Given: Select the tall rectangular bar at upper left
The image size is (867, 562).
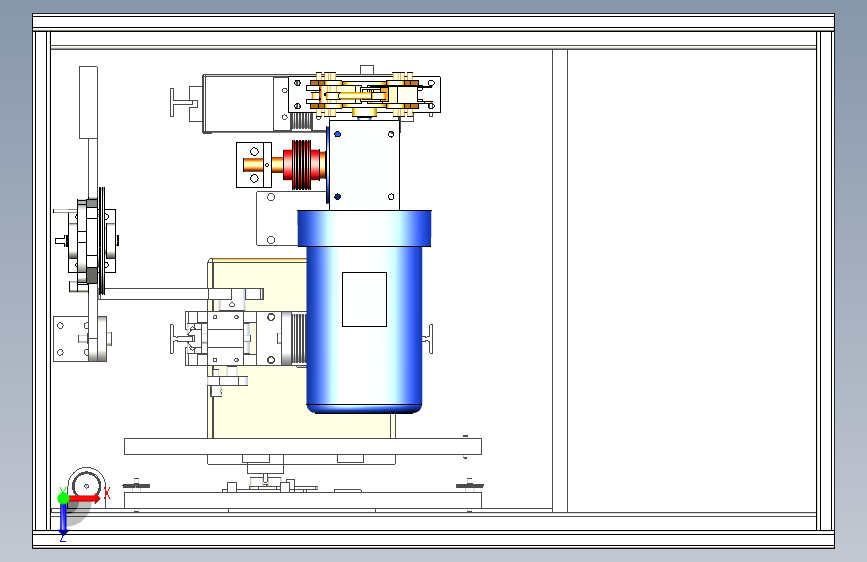Looking at the screenshot, I should (88, 102).
